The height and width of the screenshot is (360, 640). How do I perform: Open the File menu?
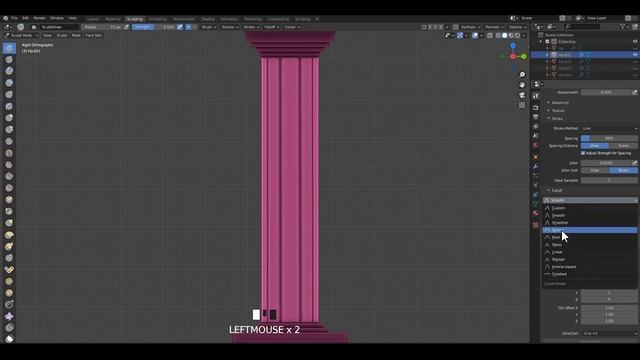pyautogui.click(x=14, y=18)
